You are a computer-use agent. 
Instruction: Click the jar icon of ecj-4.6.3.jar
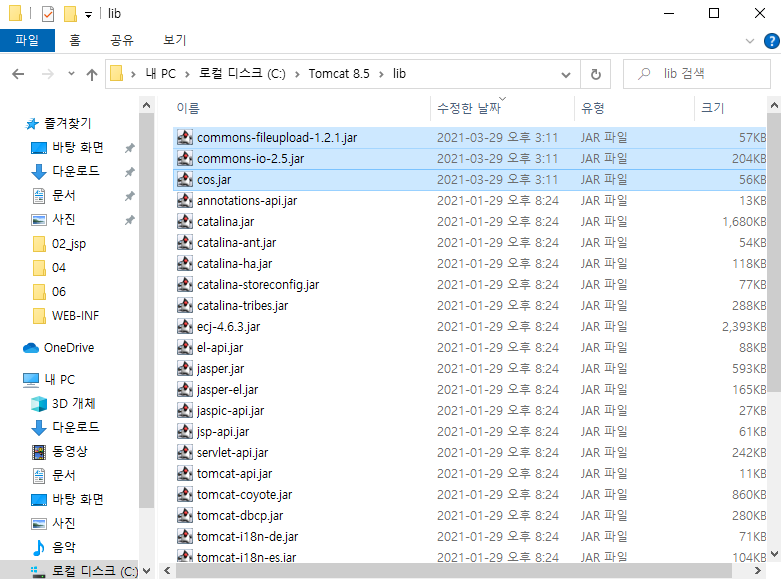coord(185,326)
